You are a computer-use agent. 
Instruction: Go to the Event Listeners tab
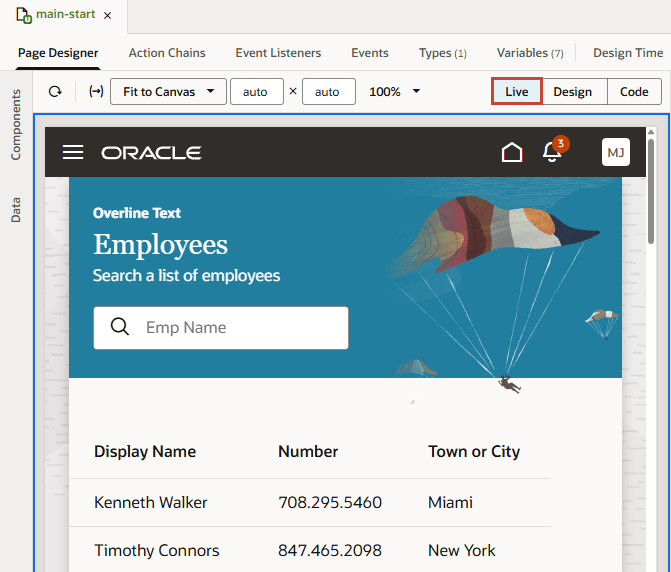[x=278, y=53]
